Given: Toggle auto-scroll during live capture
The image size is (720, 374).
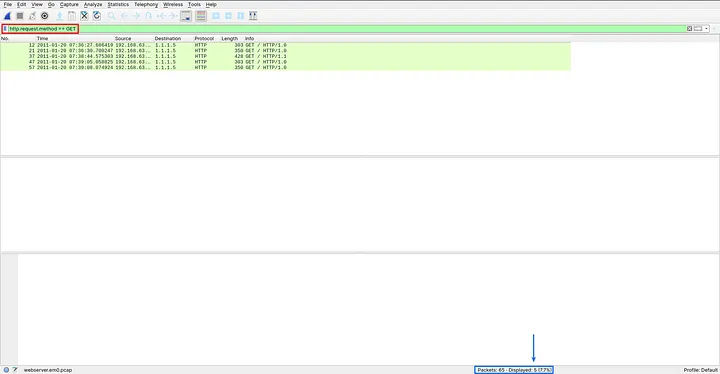Looking at the screenshot, I should (186, 16).
